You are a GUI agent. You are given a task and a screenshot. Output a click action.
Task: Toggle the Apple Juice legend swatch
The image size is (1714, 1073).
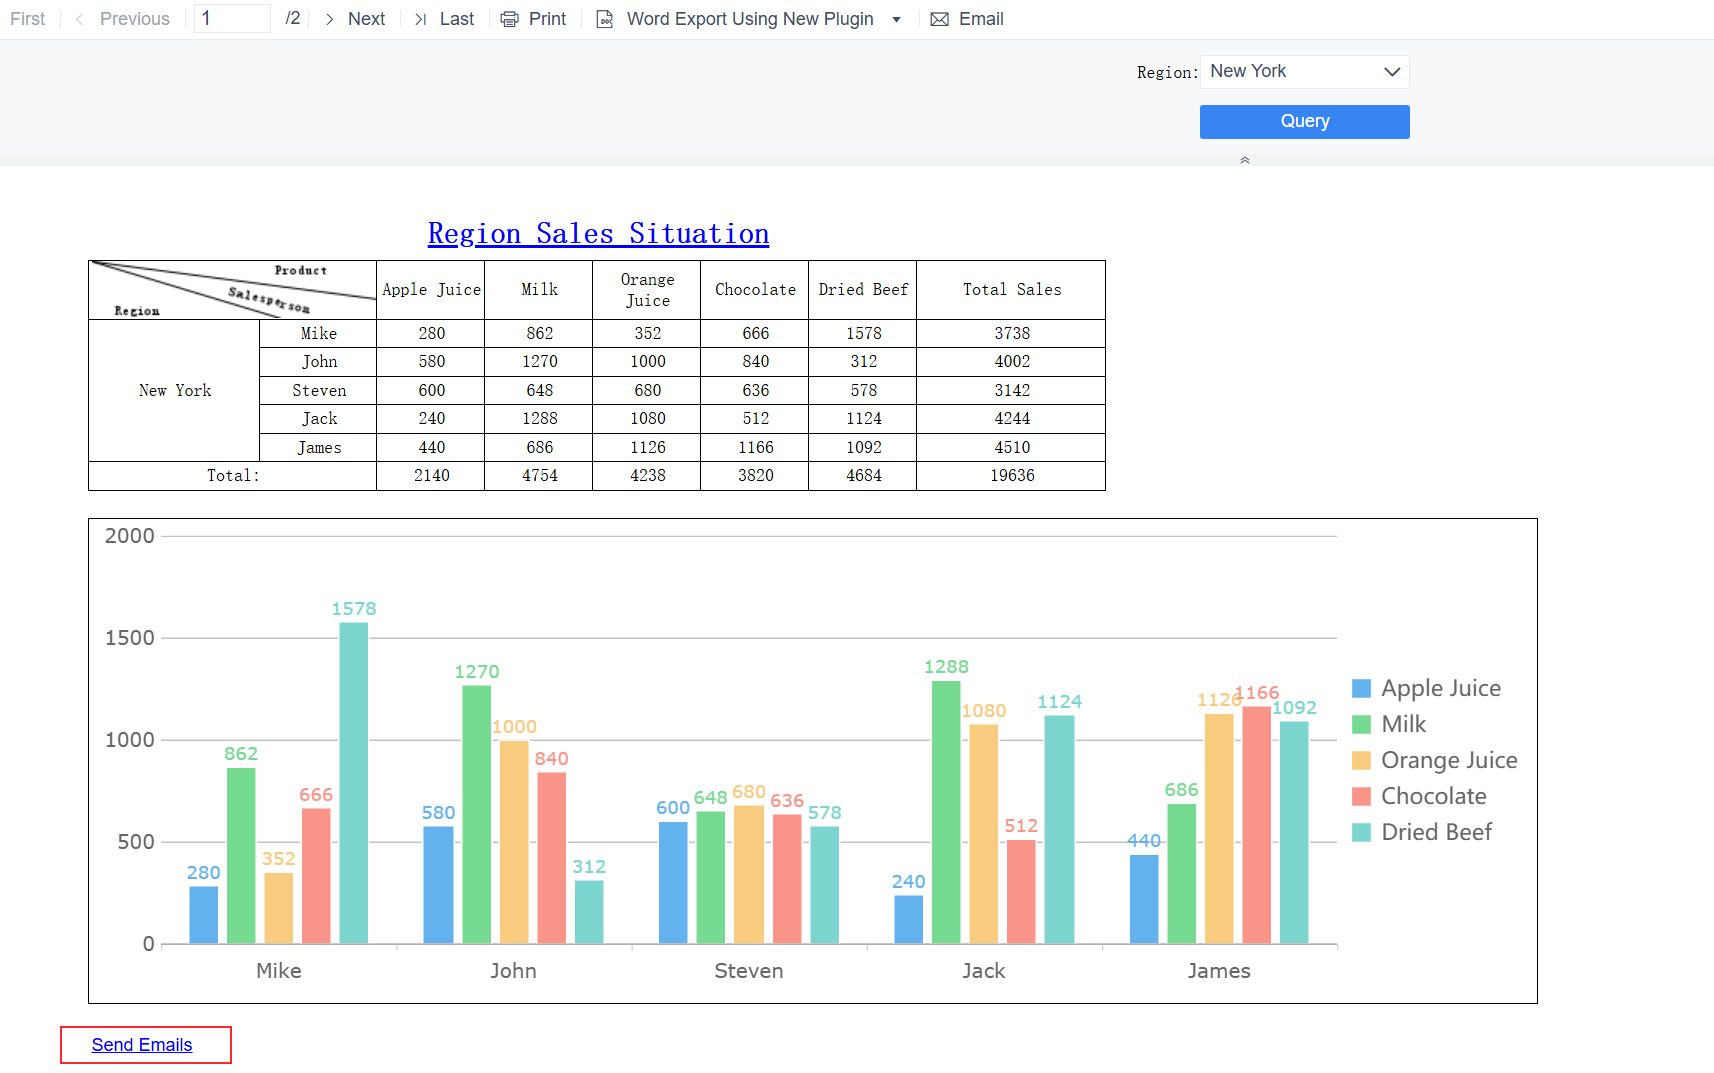pyautogui.click(x=1361, y=688)
